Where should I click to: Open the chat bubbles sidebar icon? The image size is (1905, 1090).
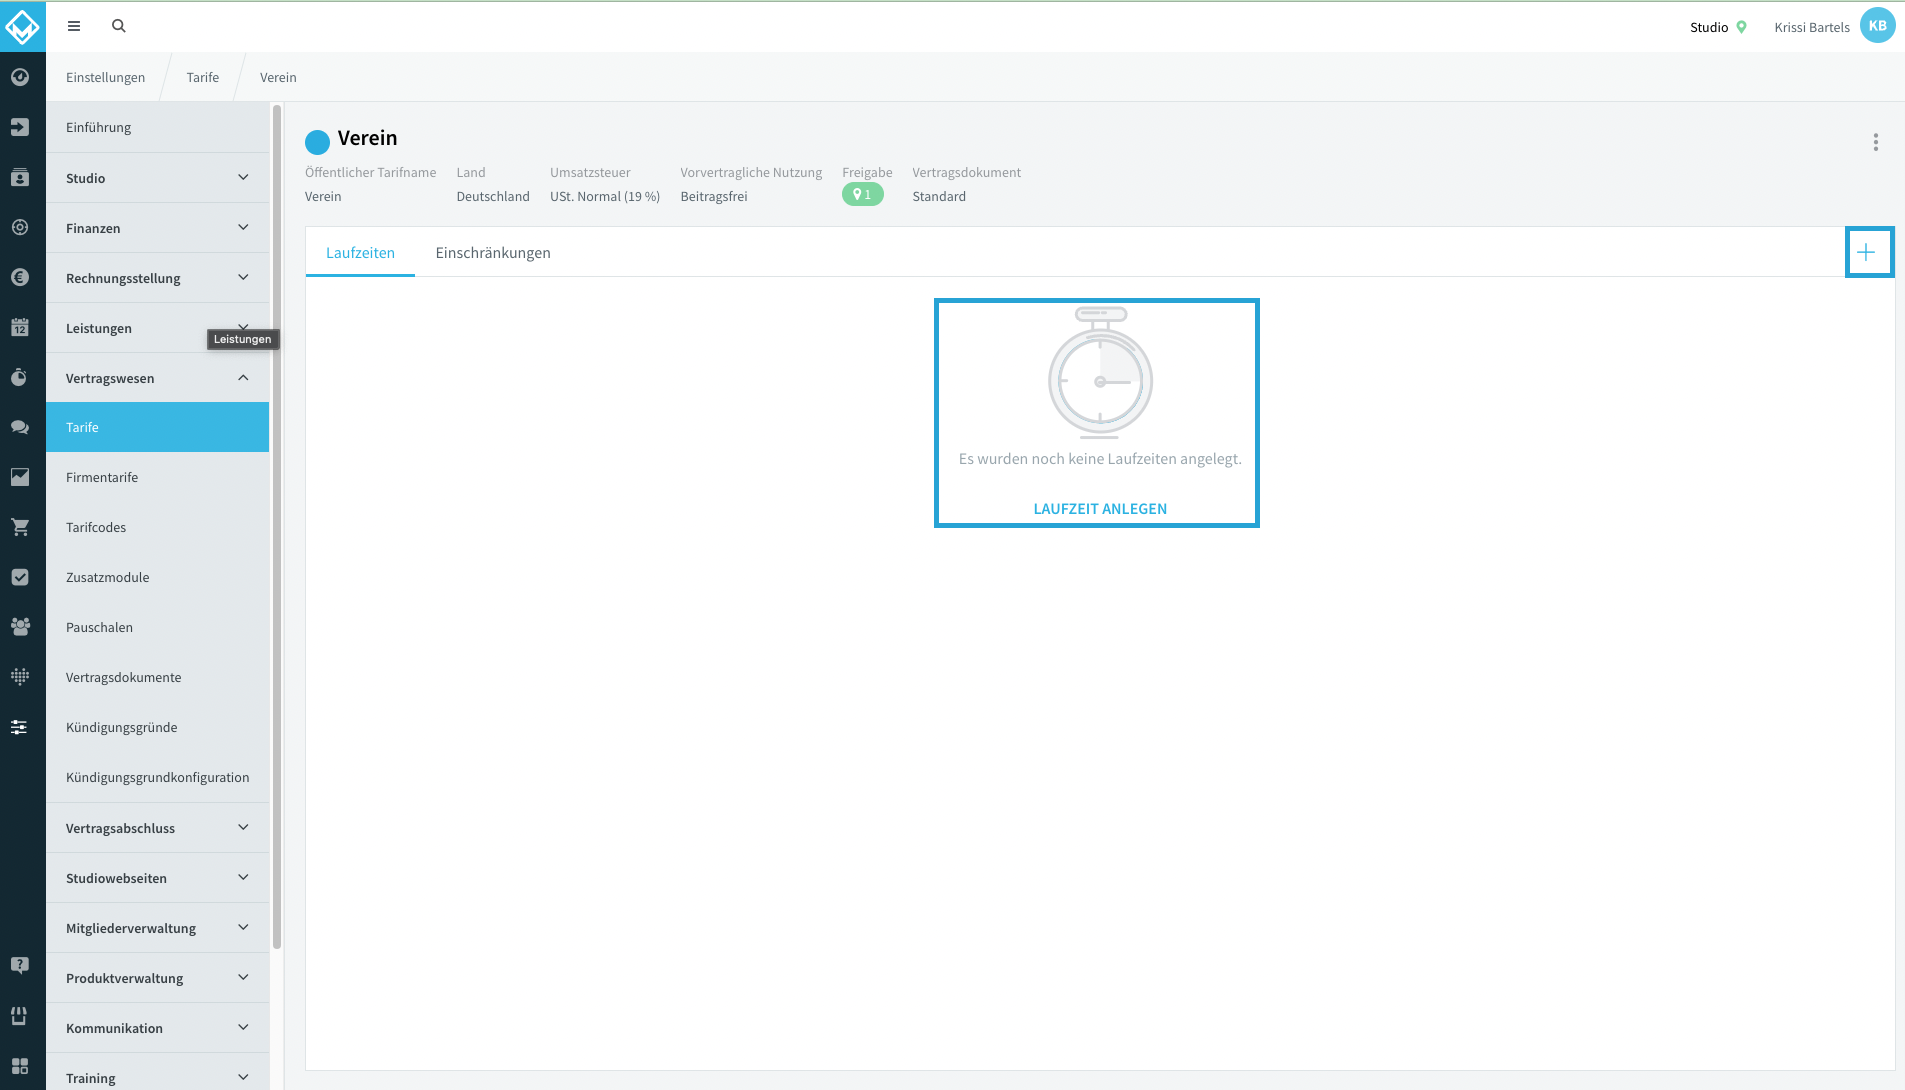coord(20,427)
